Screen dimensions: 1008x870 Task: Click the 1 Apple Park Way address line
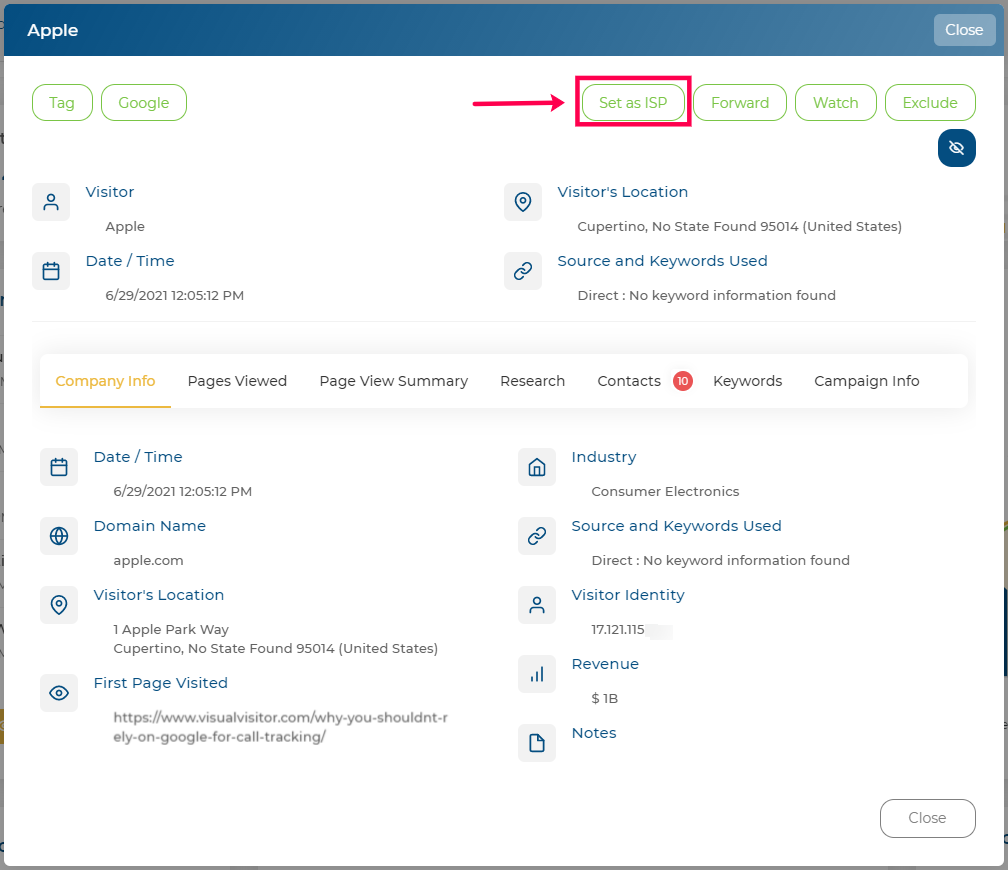[171, 630]
